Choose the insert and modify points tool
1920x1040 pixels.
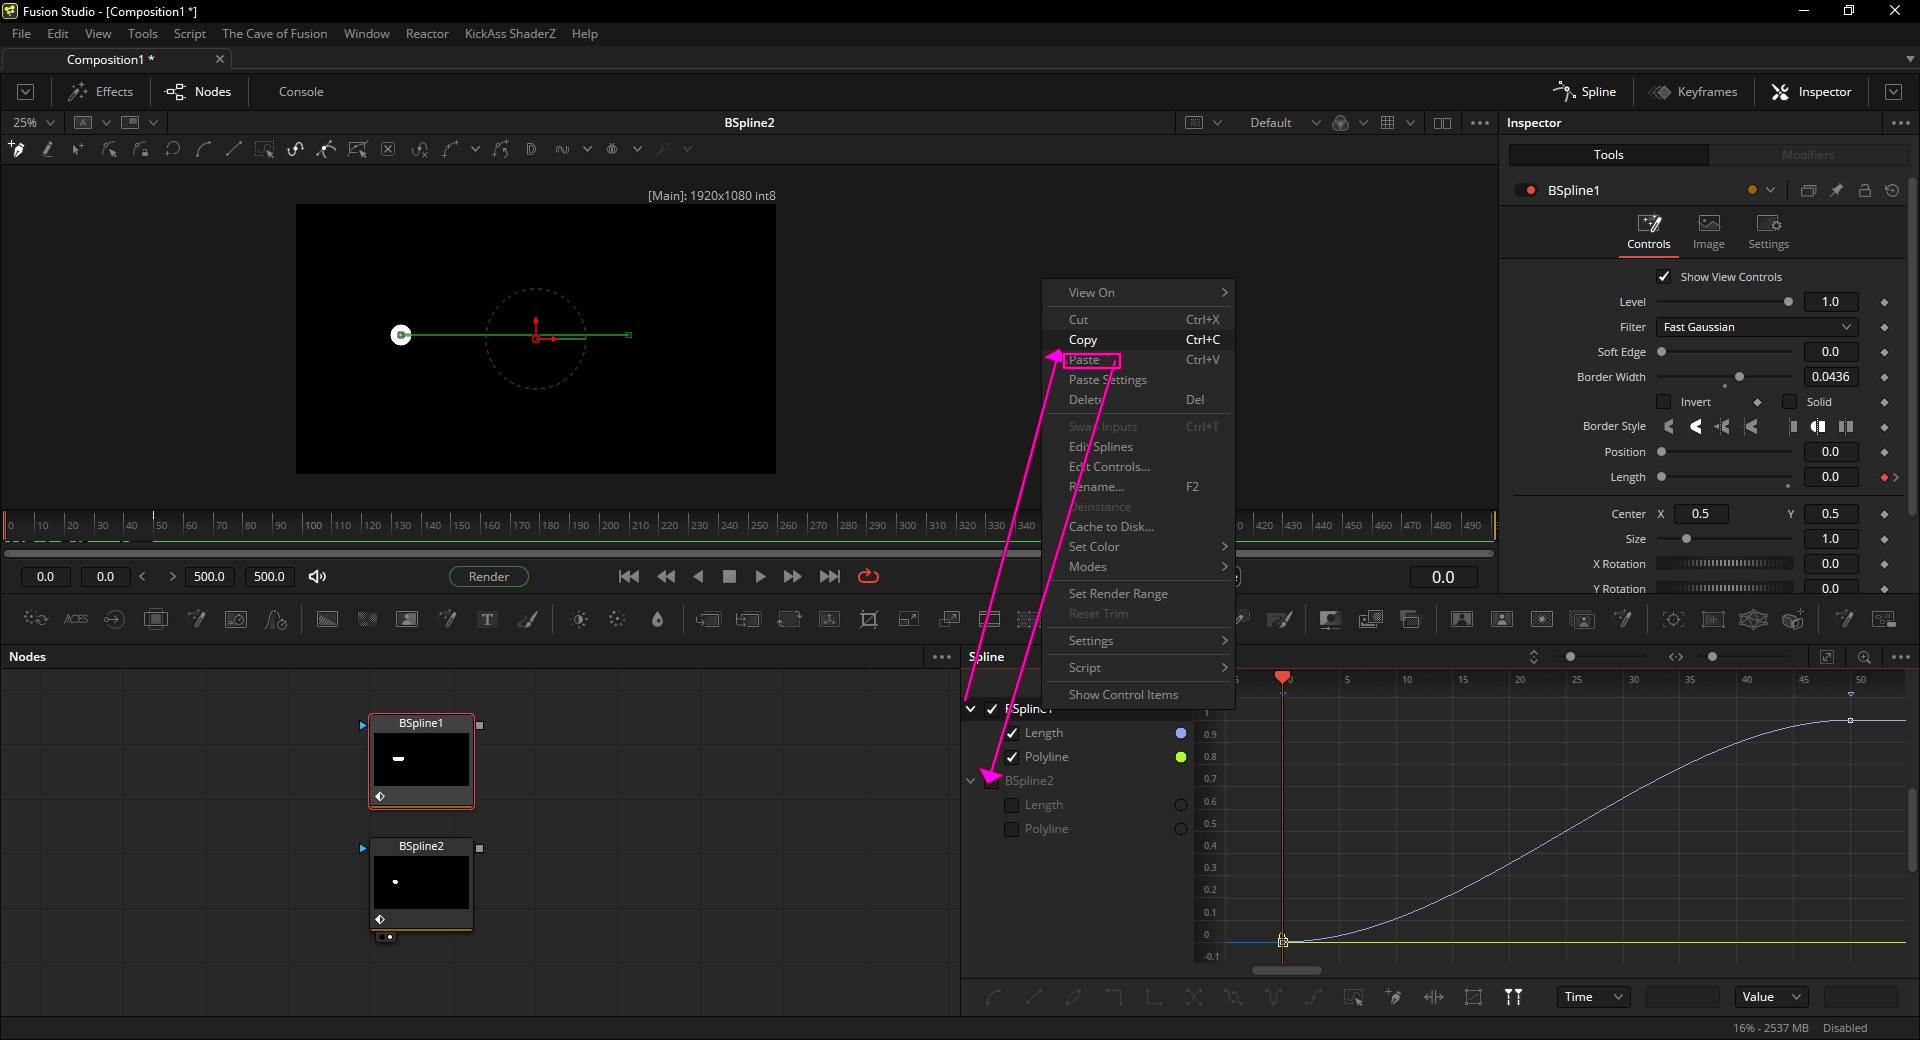(x=78, y=149)
